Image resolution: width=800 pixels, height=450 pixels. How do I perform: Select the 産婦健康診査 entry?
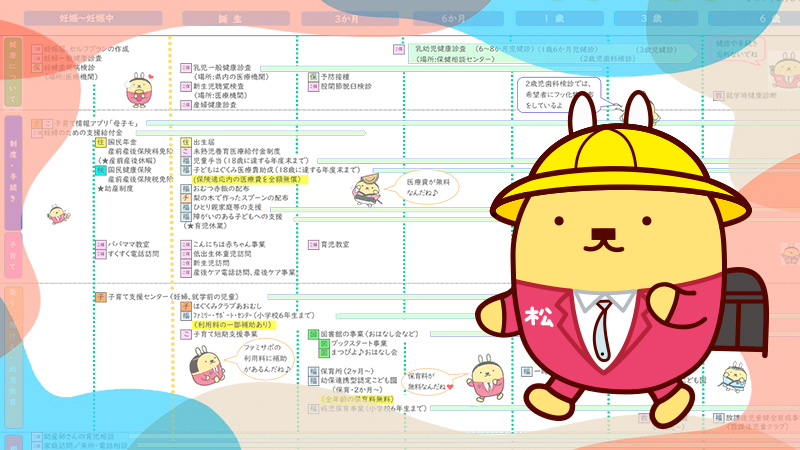(215, 105)
